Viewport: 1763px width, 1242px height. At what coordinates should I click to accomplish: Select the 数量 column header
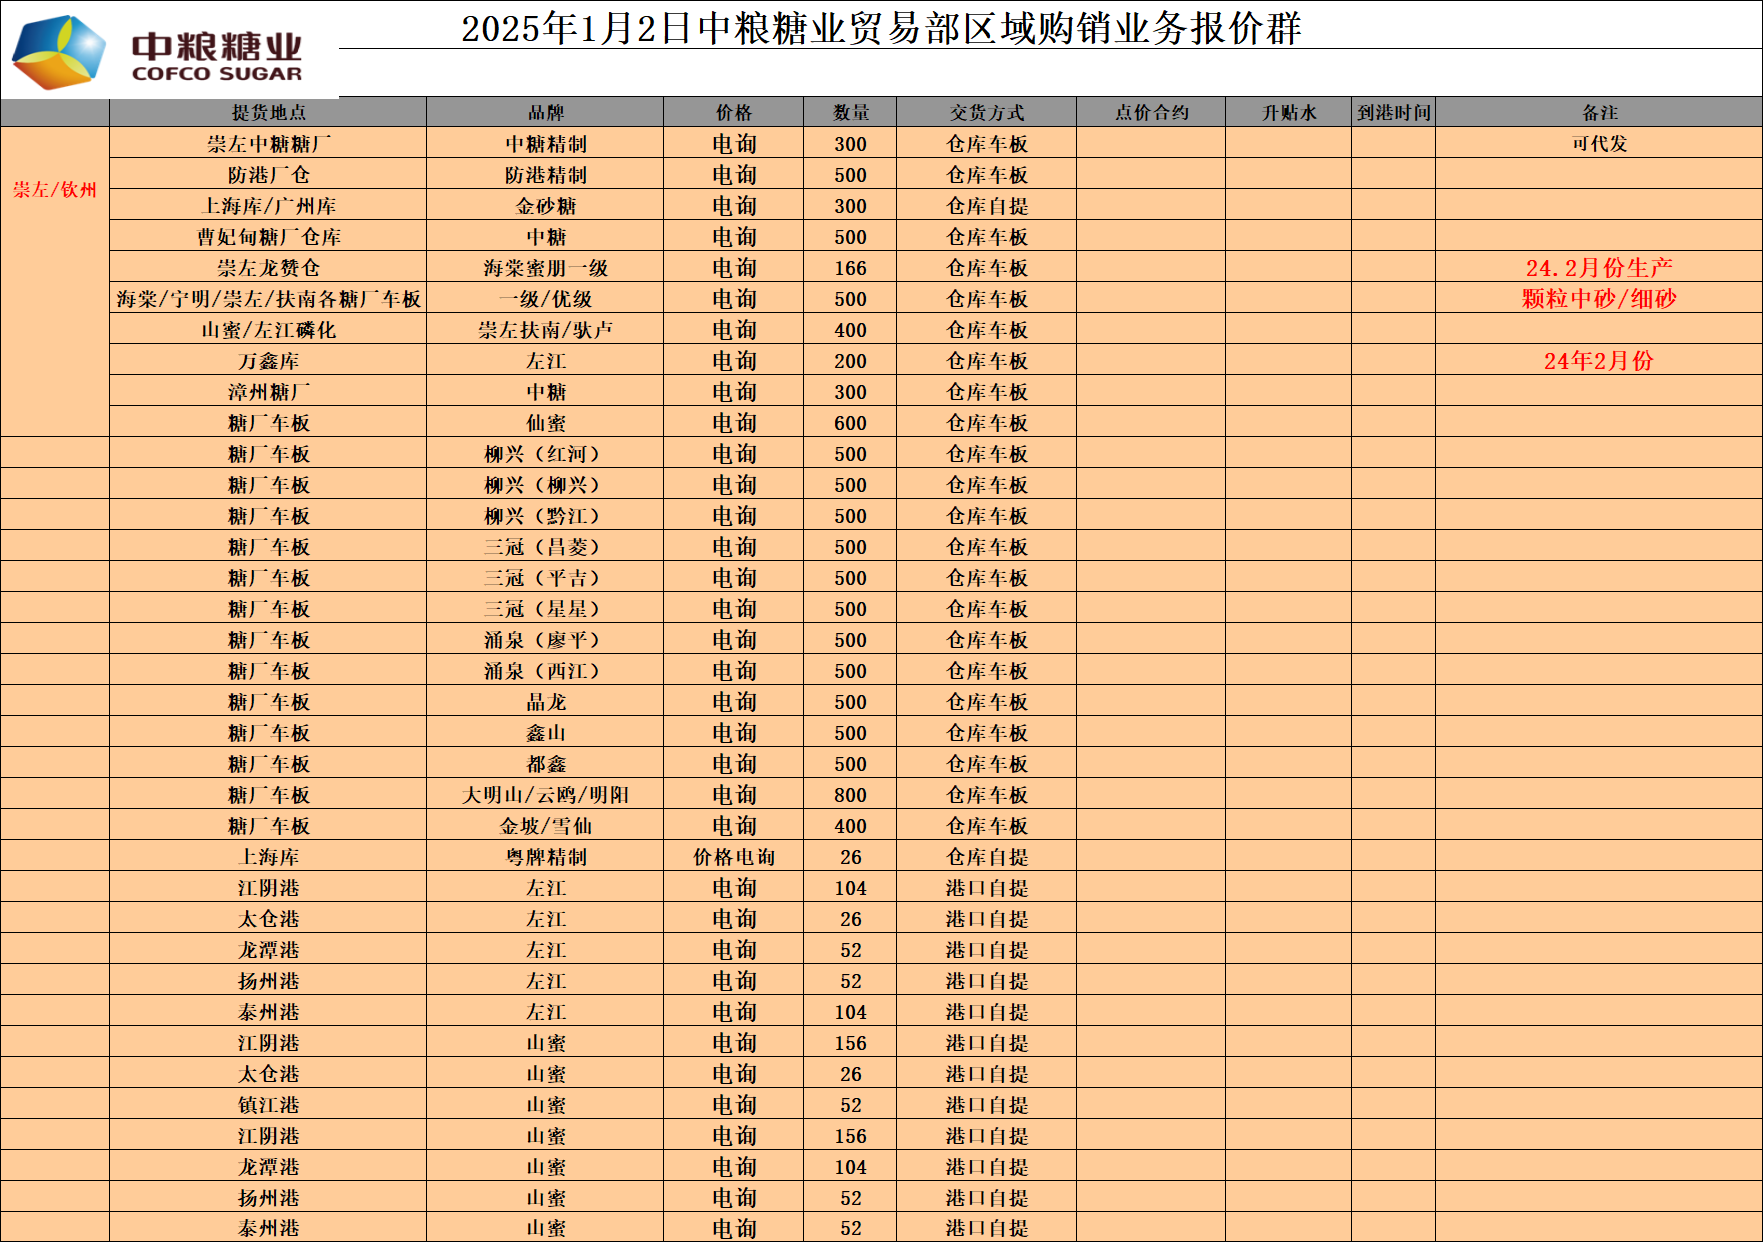(850, 113)
